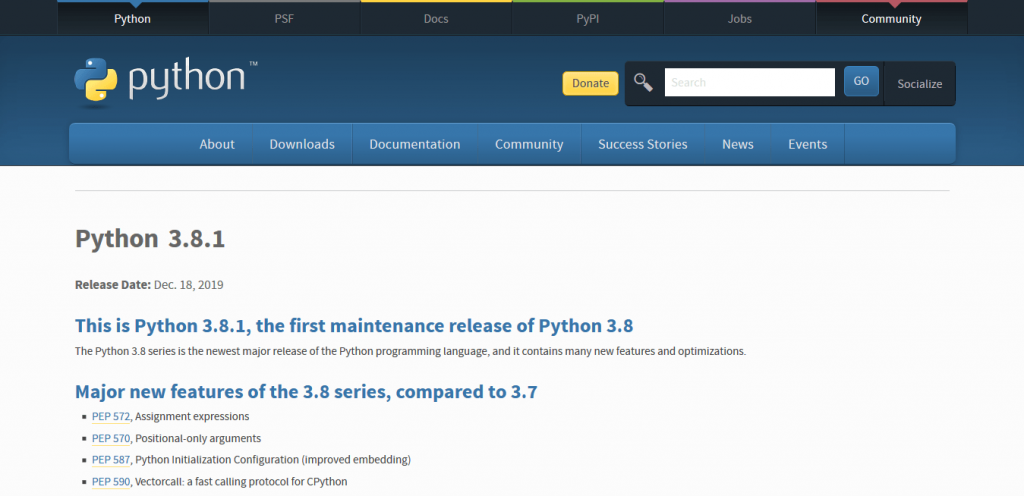Viewport: 1024px width, 496px height.
Task: Follow the PEP 590 link
Action: tap(111, 482)
